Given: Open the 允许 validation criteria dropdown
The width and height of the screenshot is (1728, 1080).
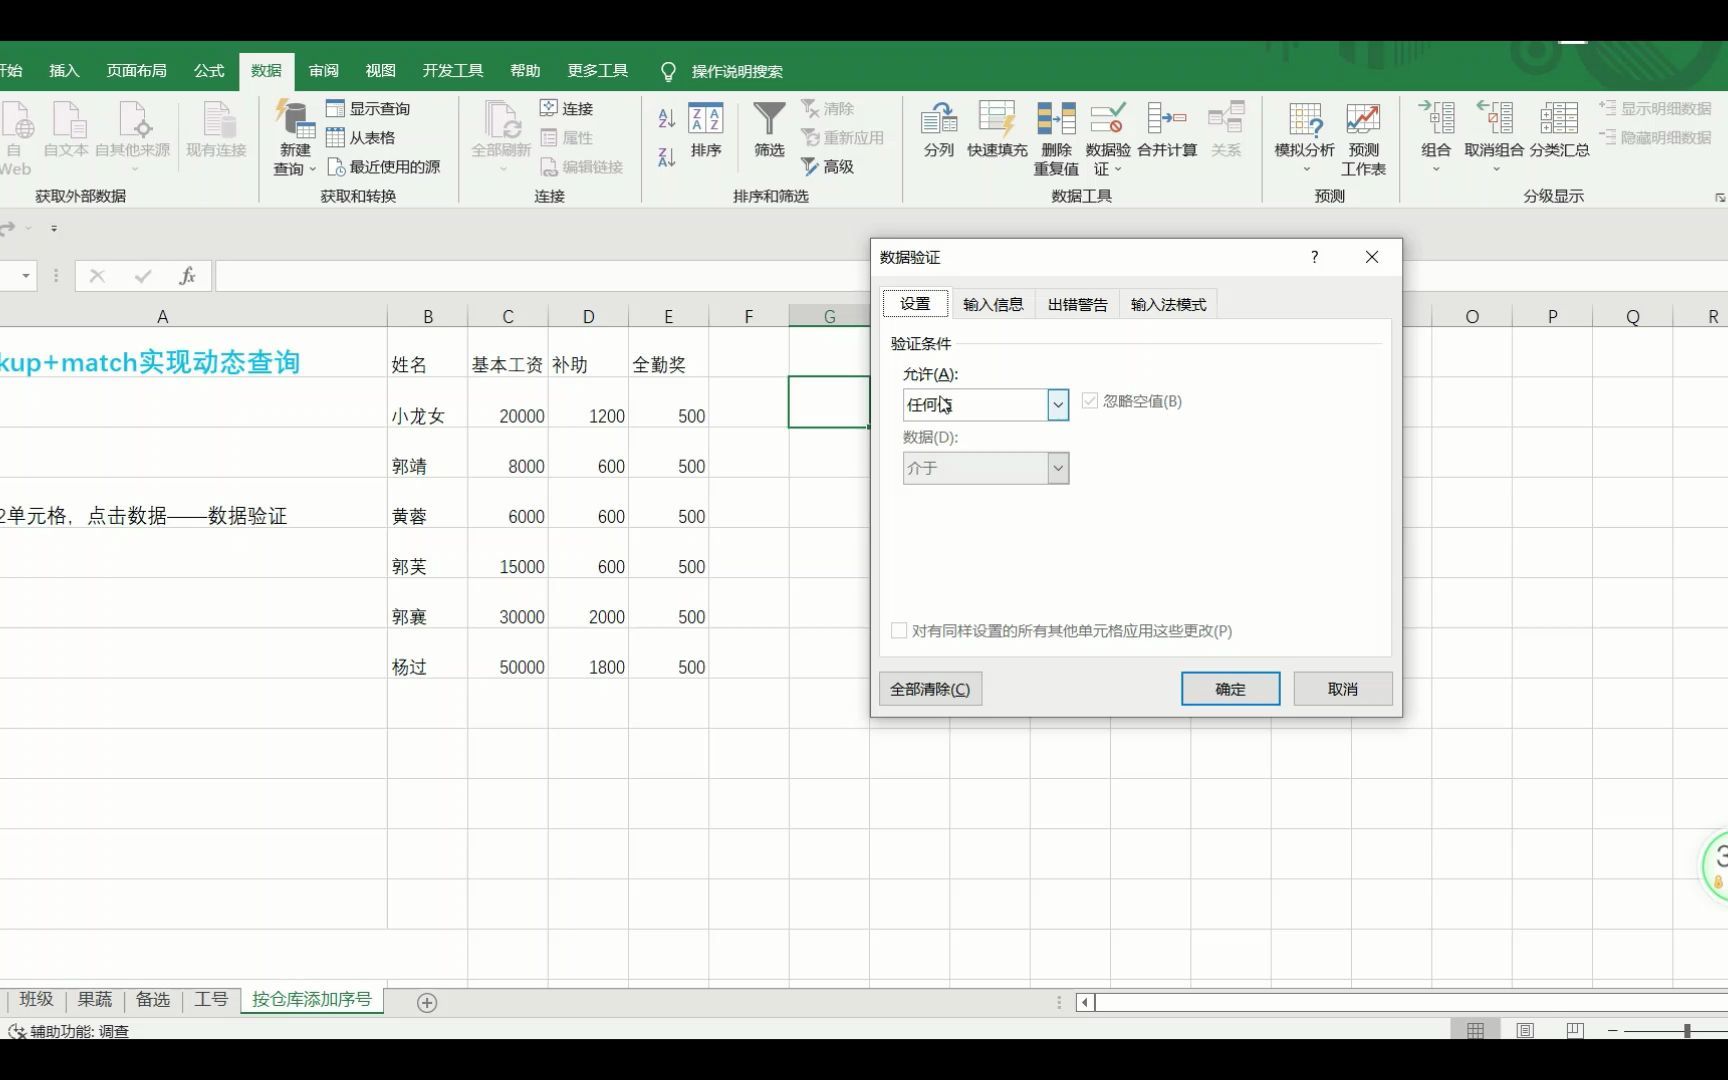Looking at the screenshot, I should click(x=1057, y=404).
